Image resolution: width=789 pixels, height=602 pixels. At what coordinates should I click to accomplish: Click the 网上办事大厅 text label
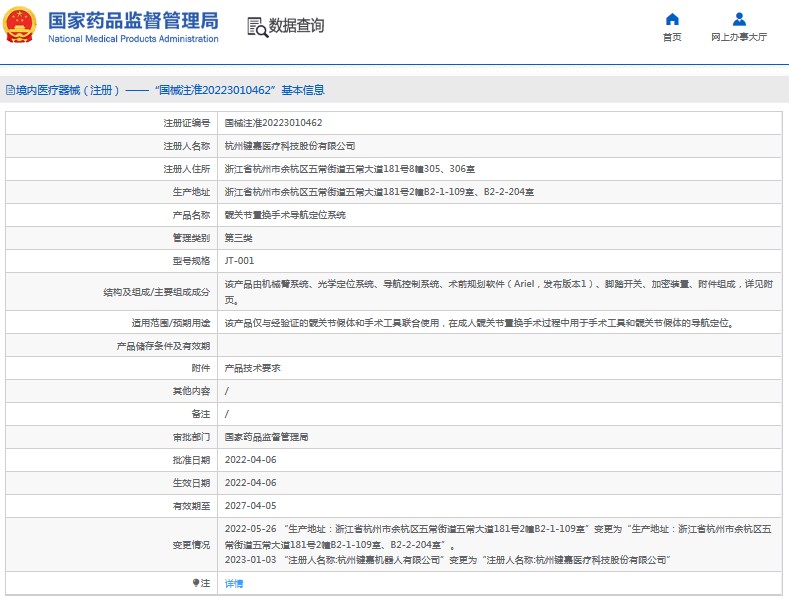(739, 37)
